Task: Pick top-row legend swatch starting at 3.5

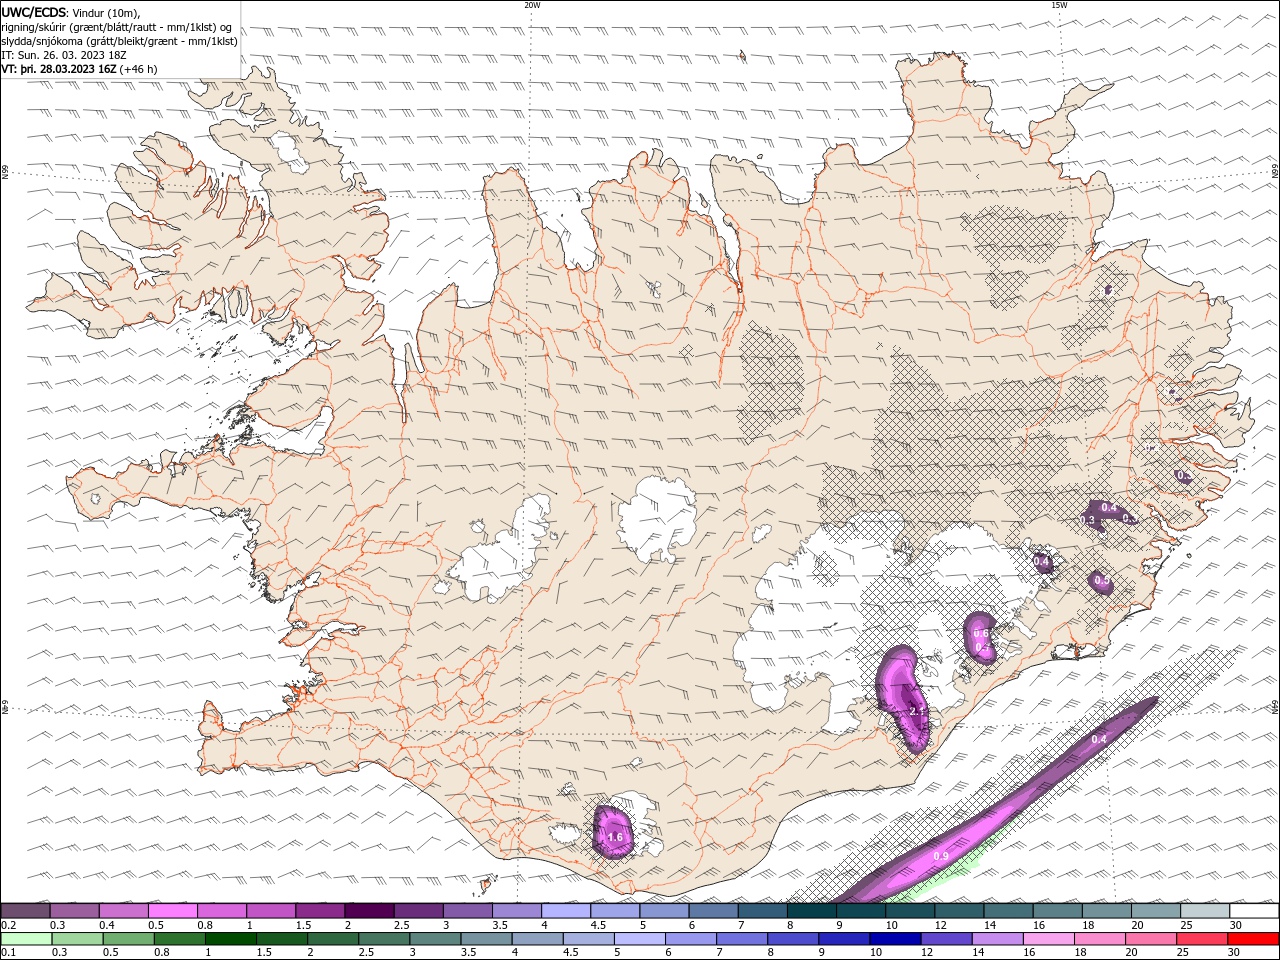Action: click(517, 910)
